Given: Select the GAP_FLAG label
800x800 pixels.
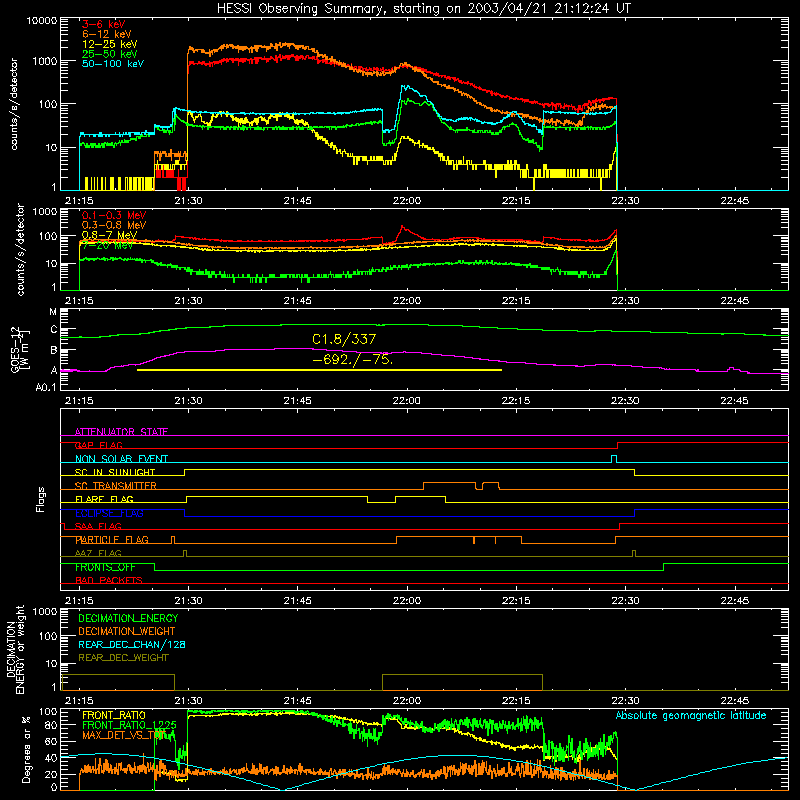Looking at the screenshot, I should click(98, 445).
